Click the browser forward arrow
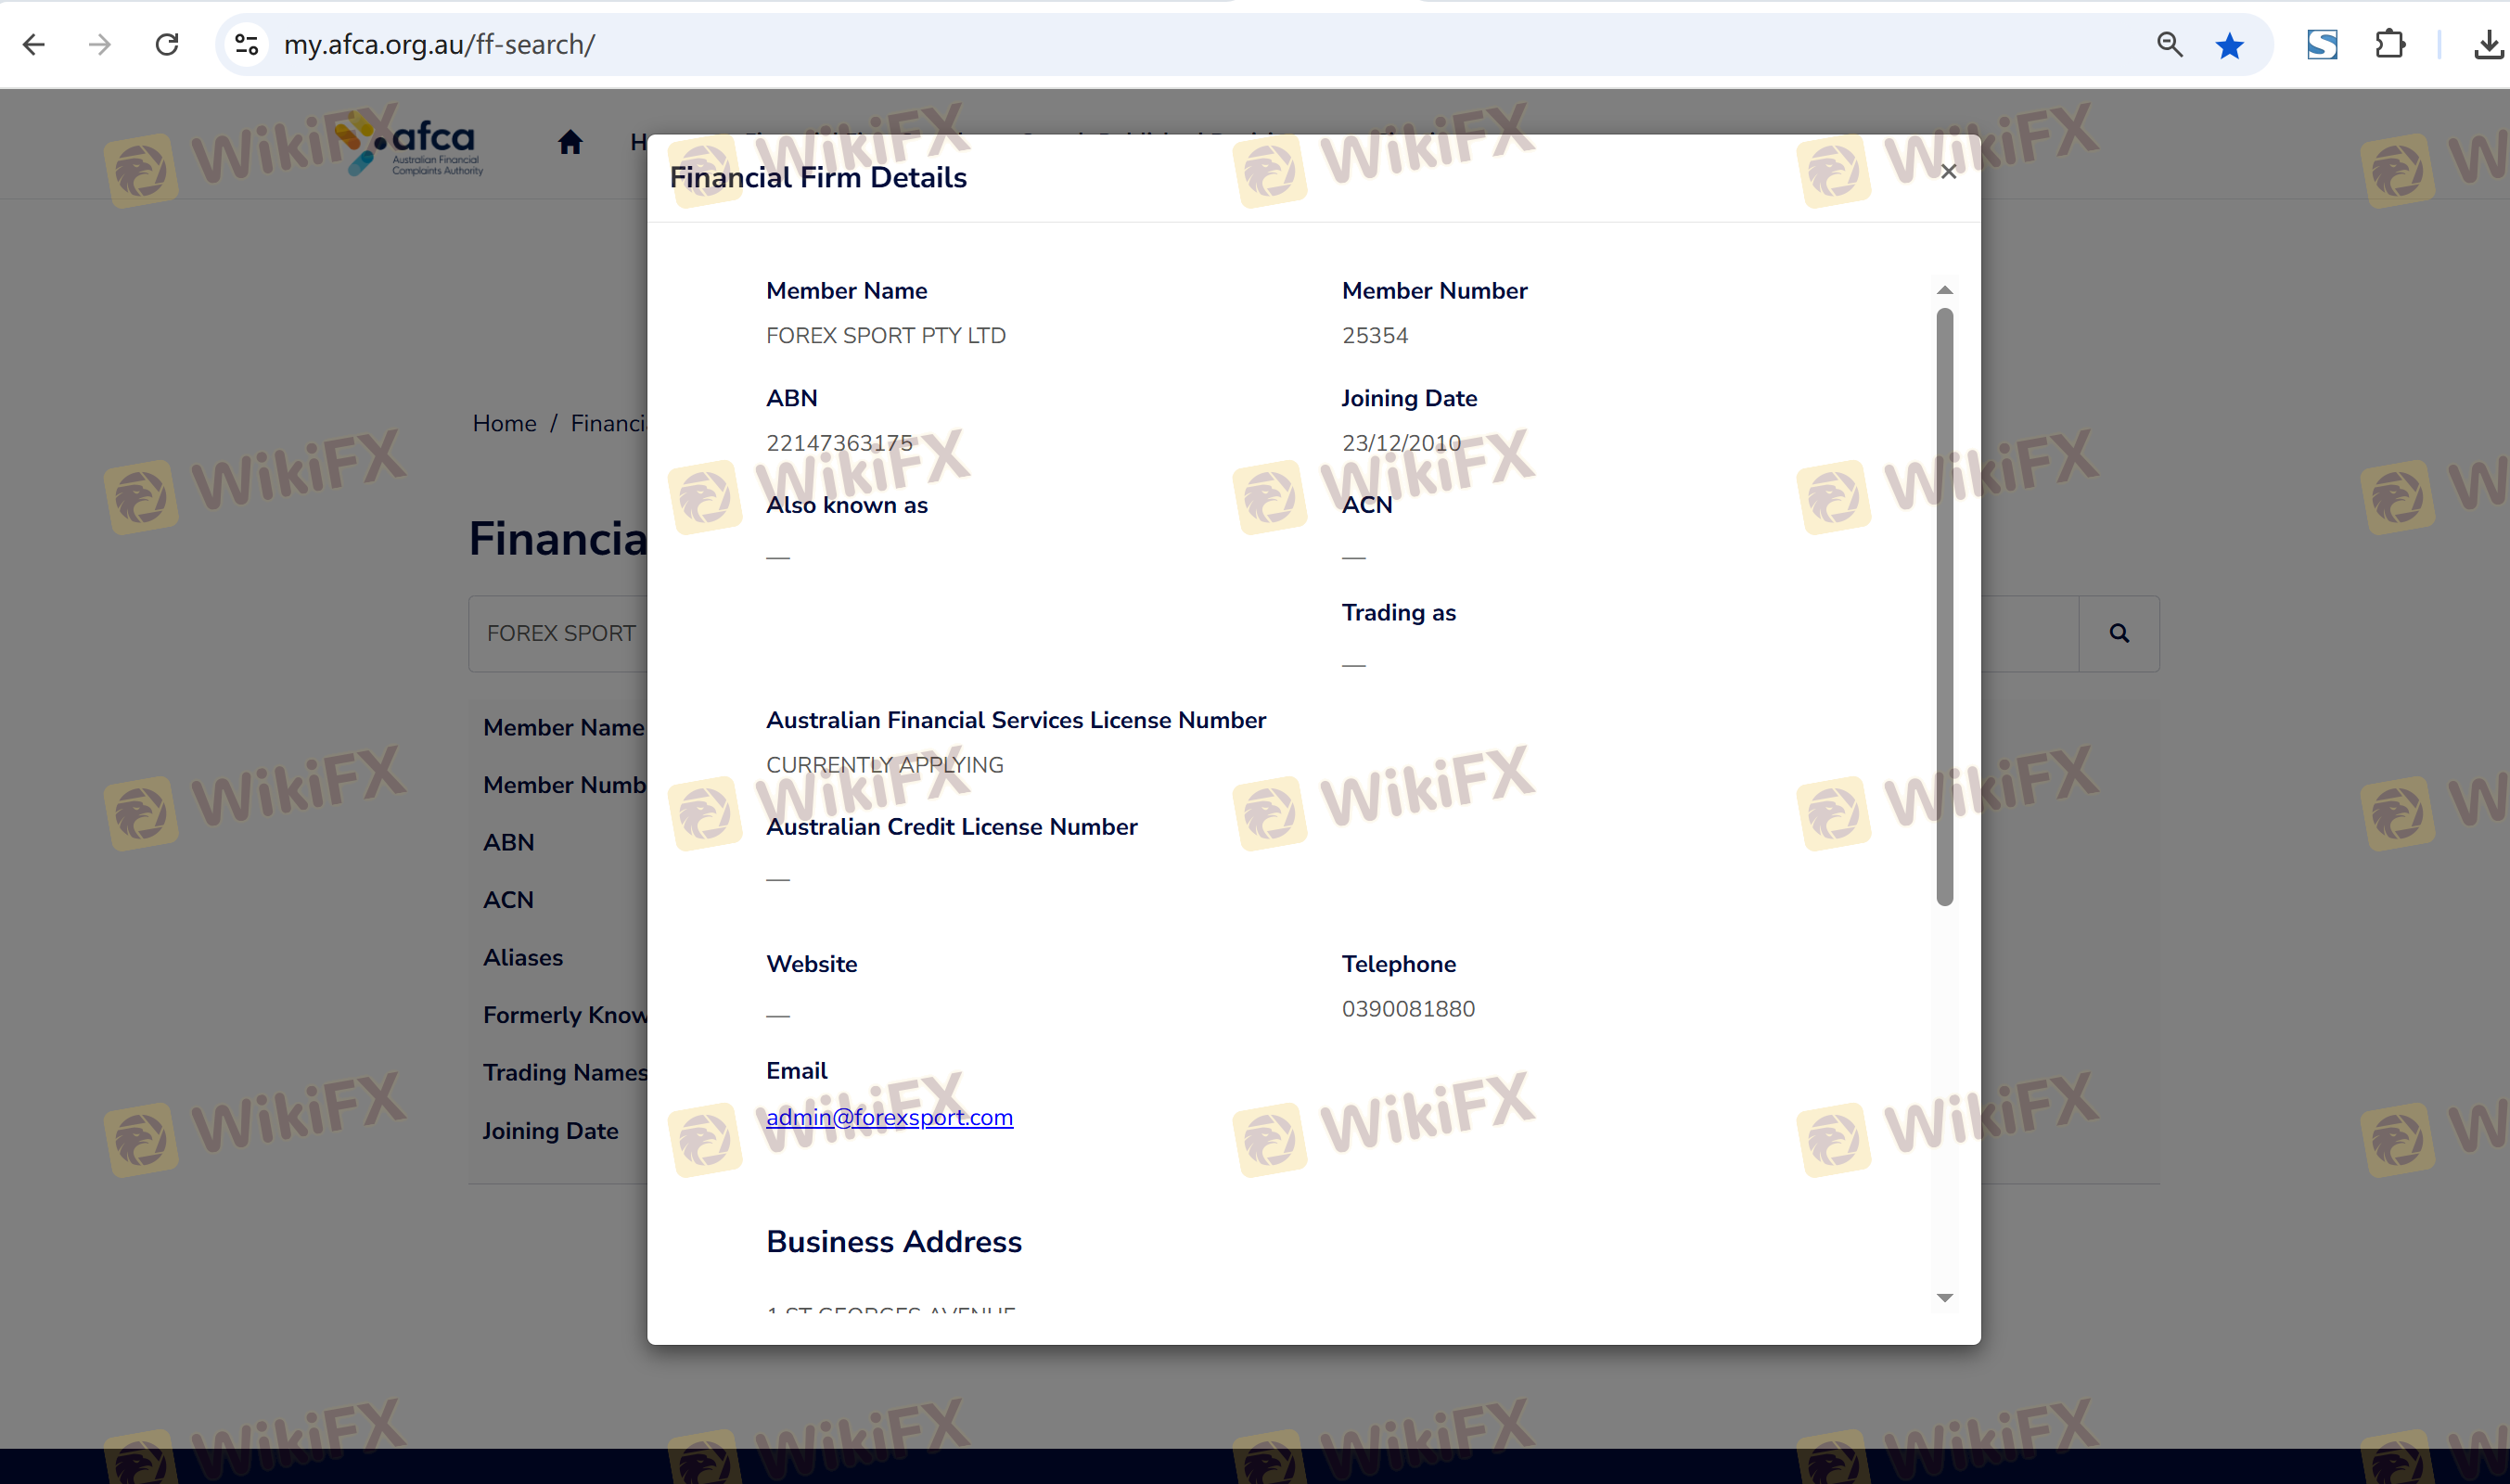2510x1484 pixels. [100, 44]
